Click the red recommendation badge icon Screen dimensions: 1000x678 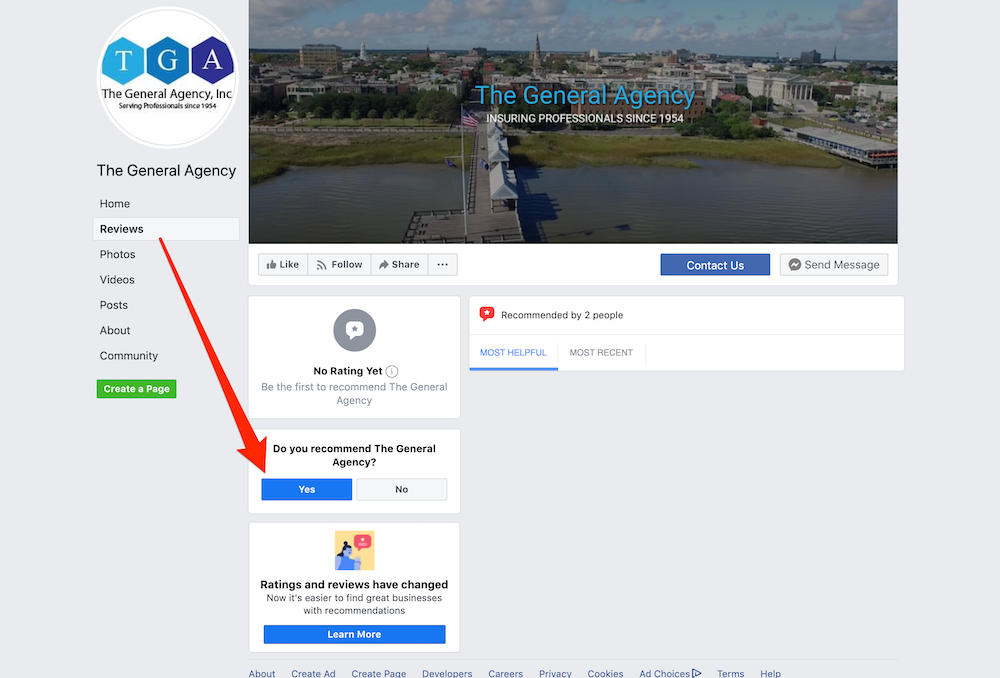click(x=487, y=314)
